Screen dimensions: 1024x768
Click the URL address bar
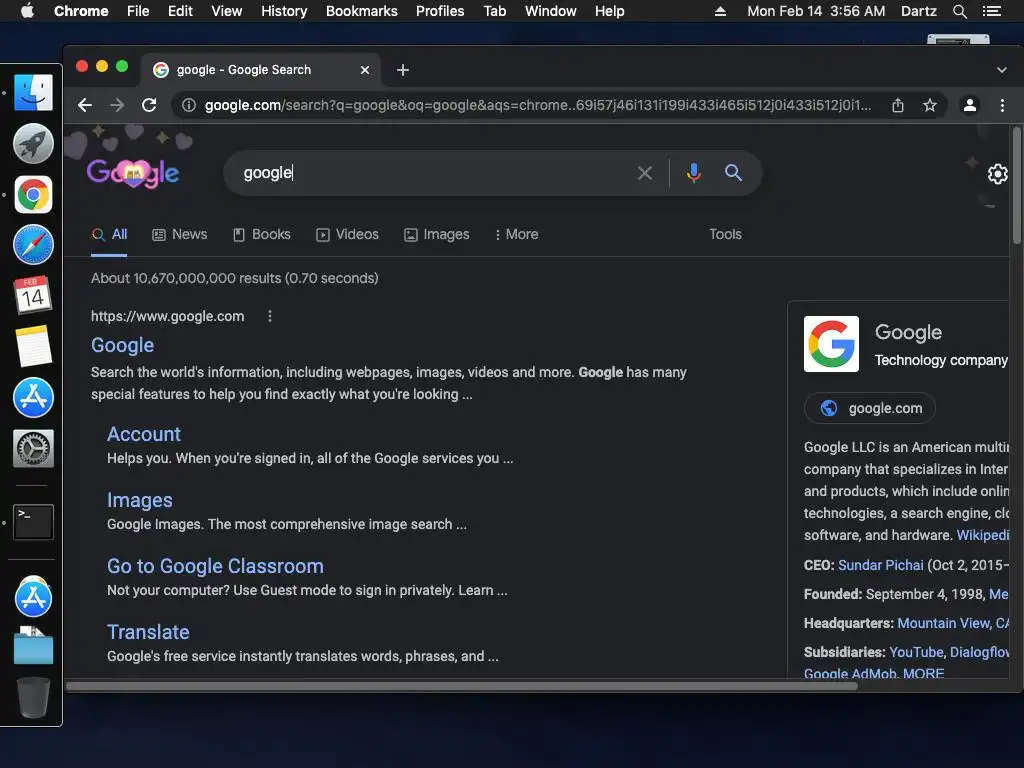click(536, 105)
